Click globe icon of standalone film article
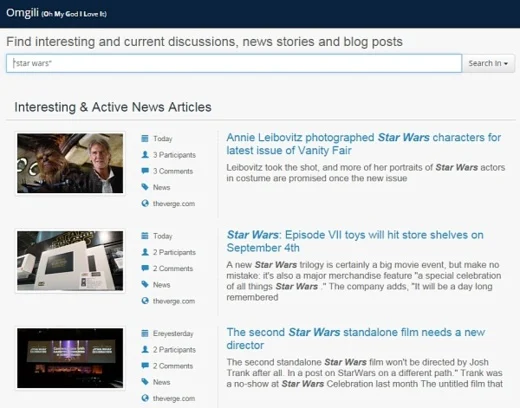 (145, 398)
